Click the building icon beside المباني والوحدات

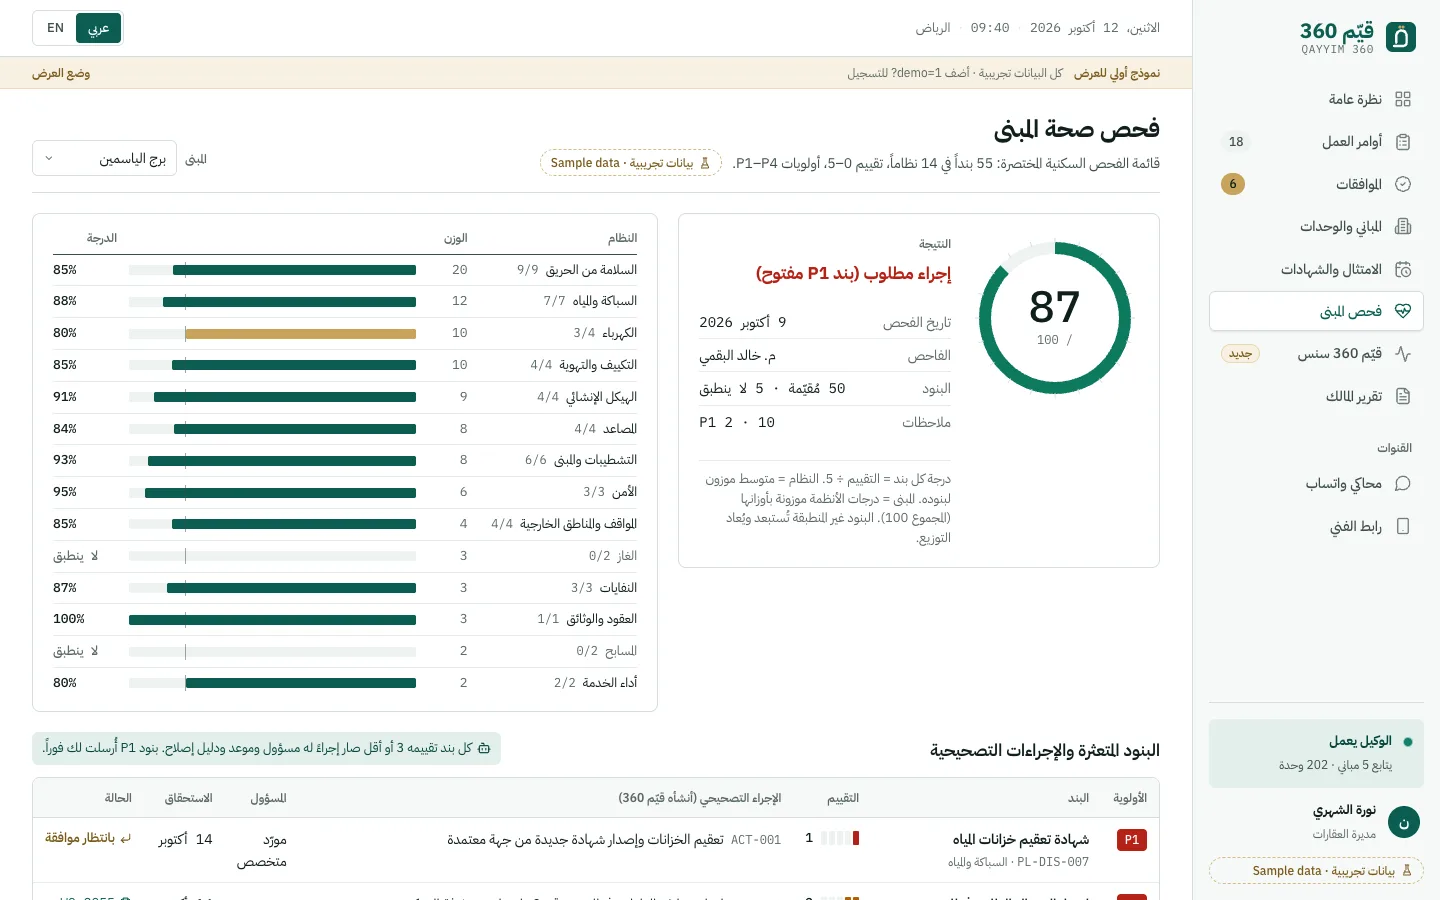click(1403, 227)
